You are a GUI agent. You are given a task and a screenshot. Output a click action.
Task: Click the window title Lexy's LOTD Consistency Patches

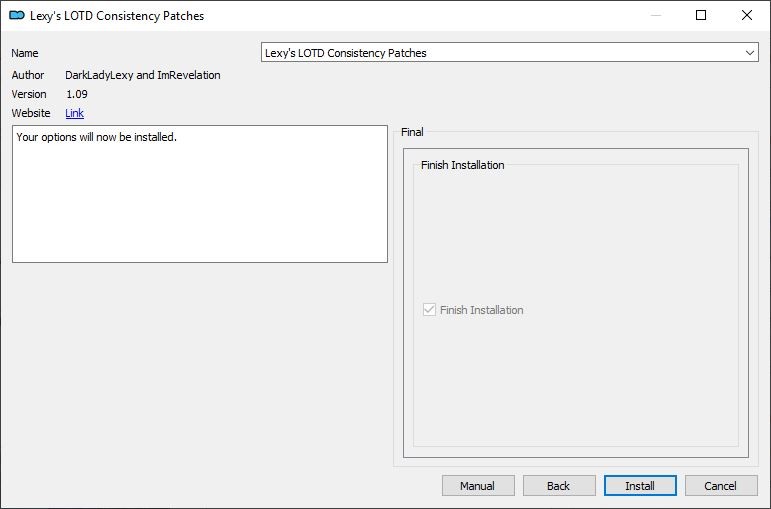click(117, 16)
